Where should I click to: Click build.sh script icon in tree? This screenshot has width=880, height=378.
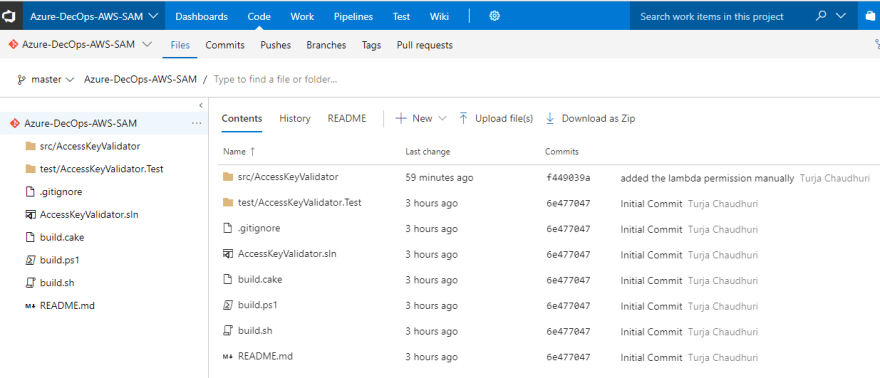click(31, 283)
